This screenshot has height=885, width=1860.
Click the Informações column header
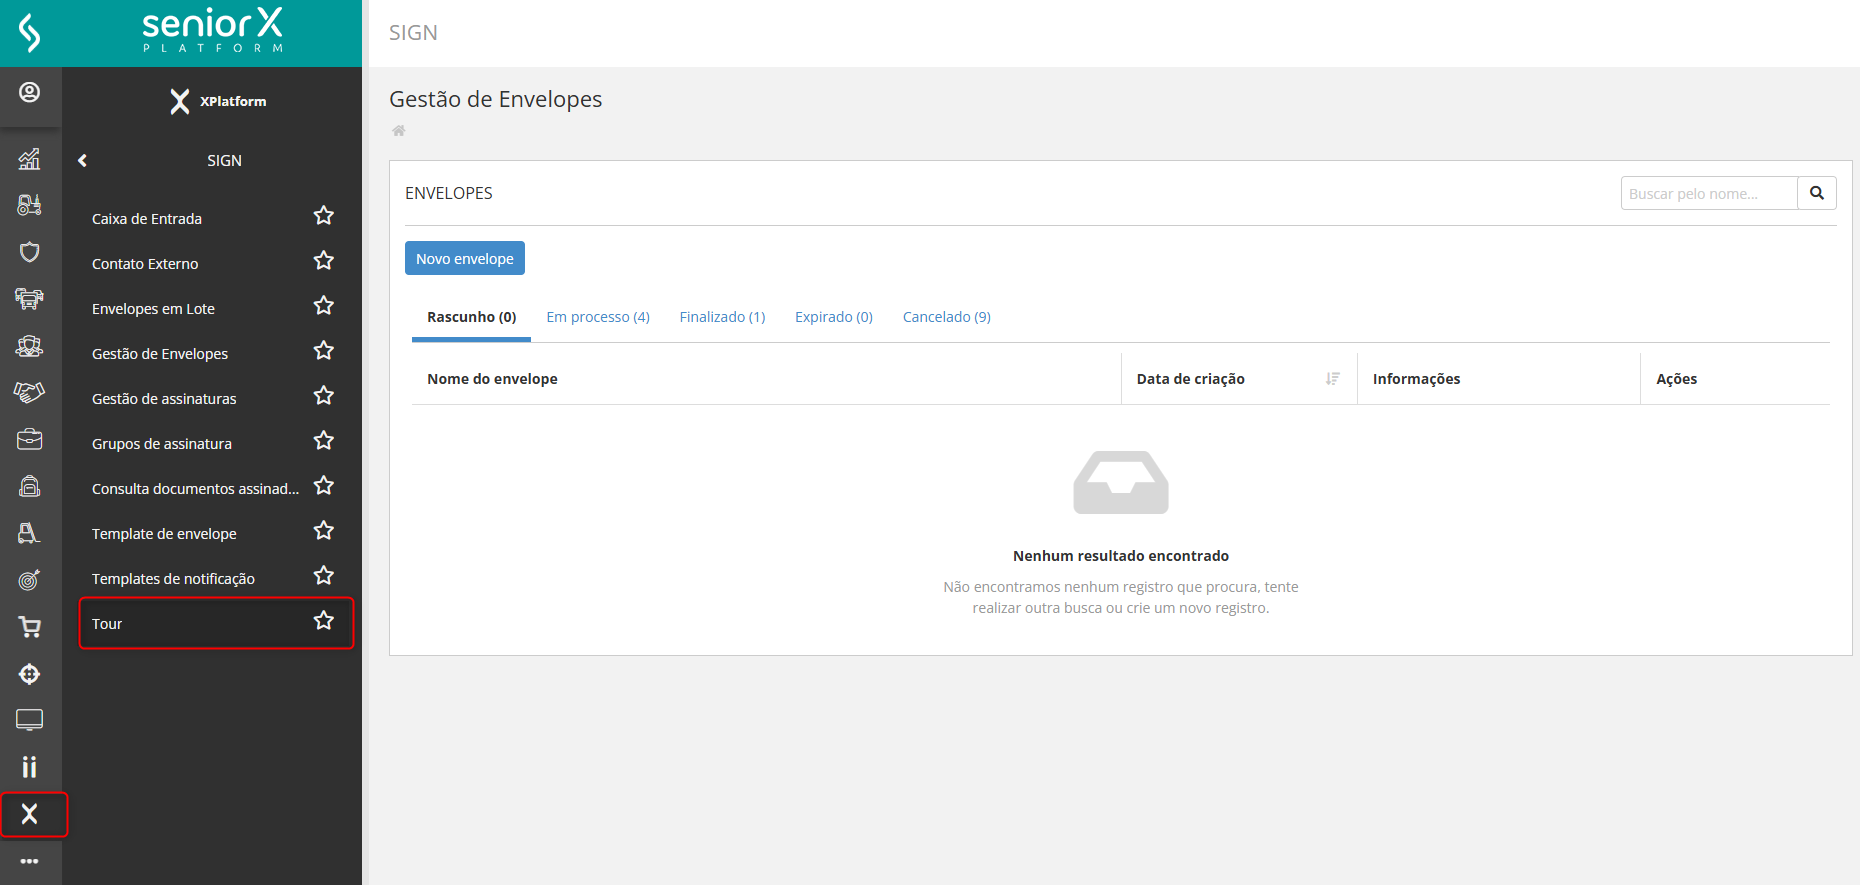tap(1416, 379)
